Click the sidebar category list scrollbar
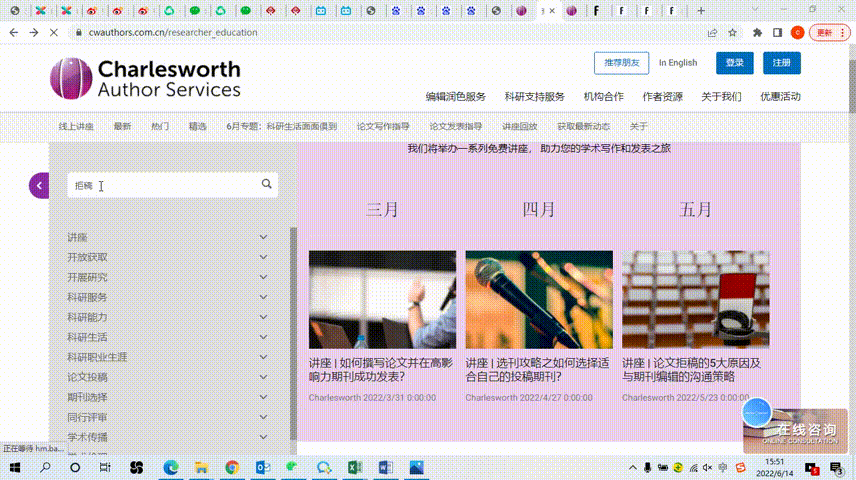This screenshot has width=856, height=480. pyautogui.click(x=293, y=334)
